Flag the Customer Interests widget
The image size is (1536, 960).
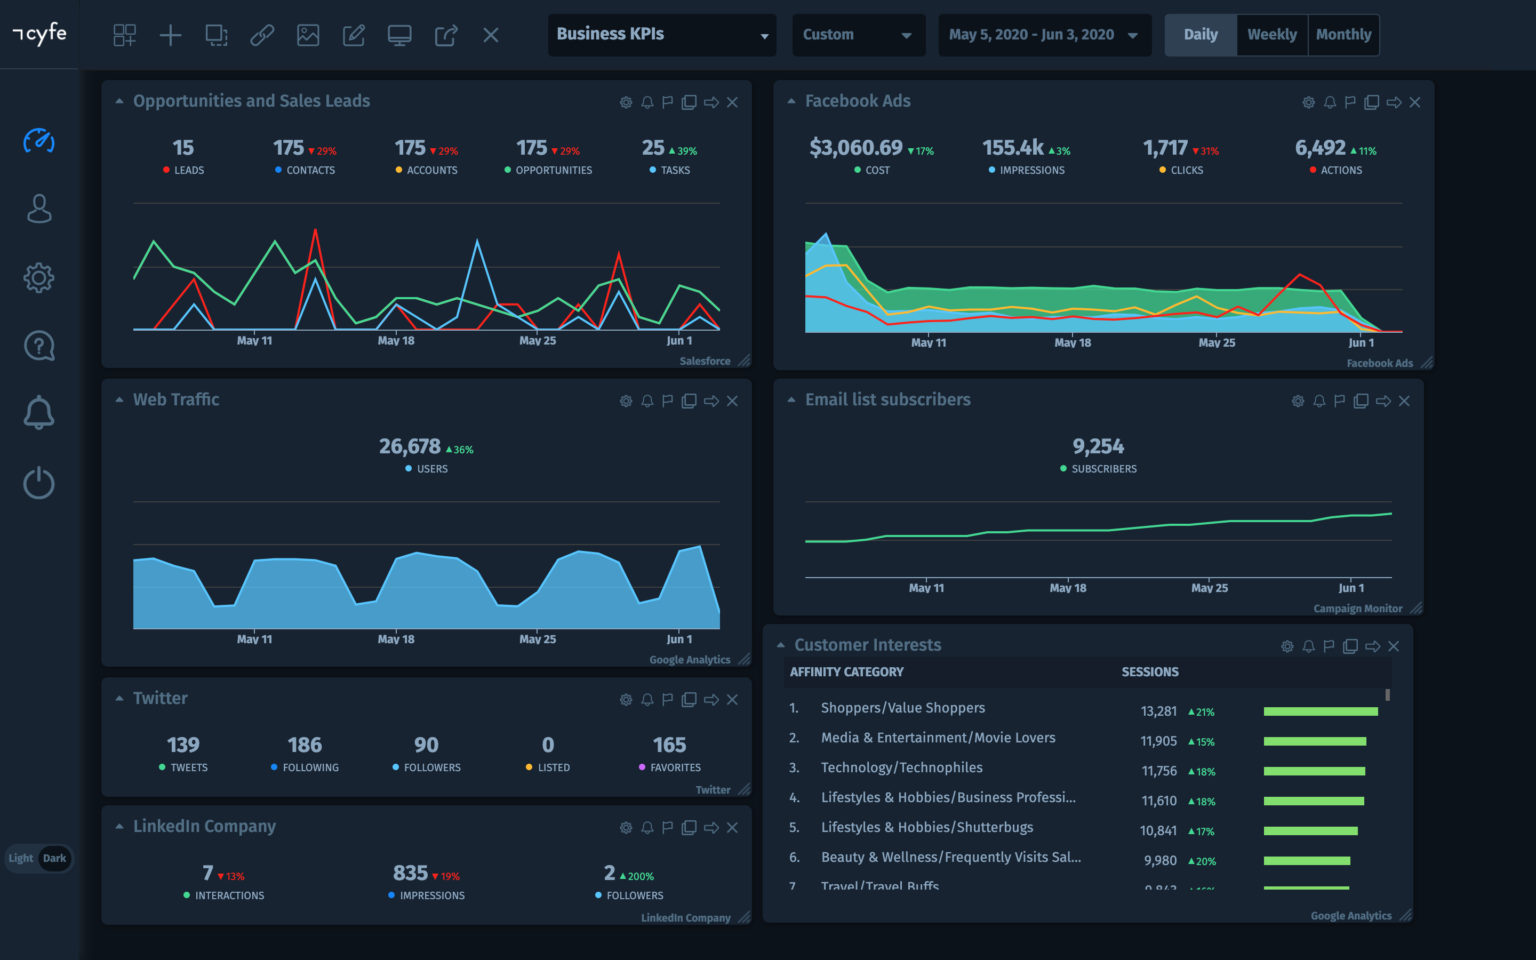click(x=1329, y=646)
